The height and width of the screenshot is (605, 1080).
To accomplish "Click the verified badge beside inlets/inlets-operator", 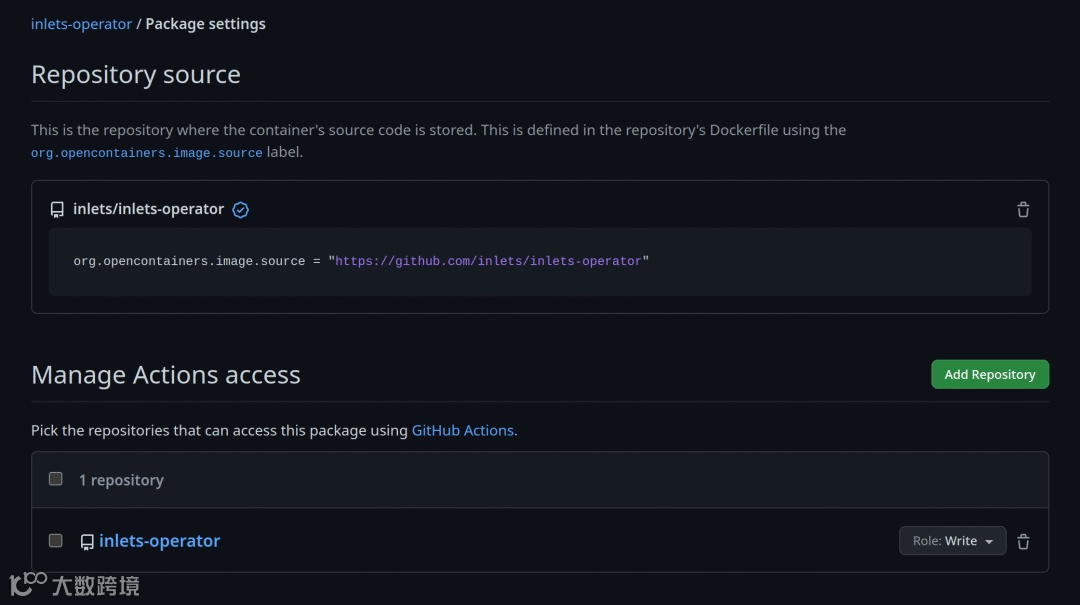I will (x=241, y=210).
